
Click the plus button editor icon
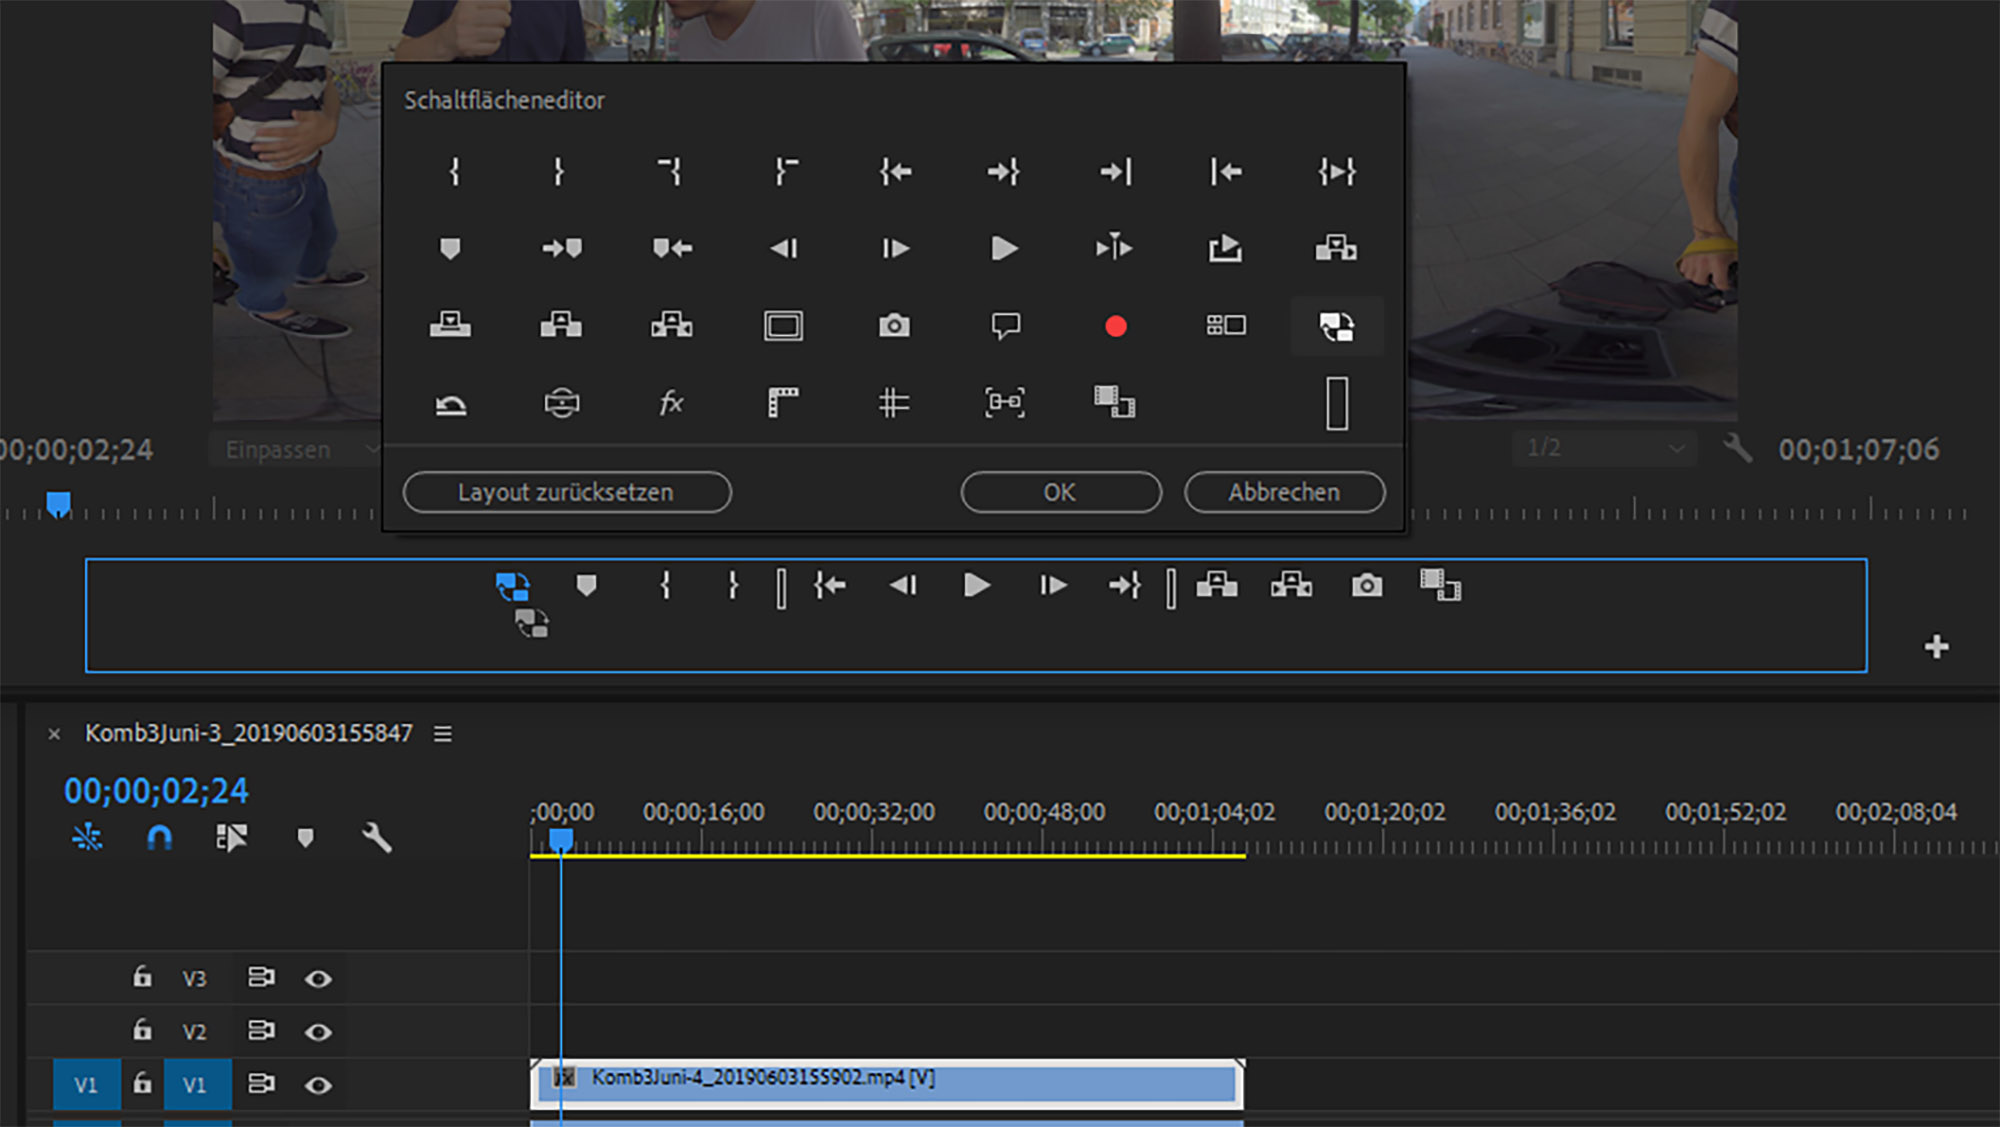point(1936,647)
